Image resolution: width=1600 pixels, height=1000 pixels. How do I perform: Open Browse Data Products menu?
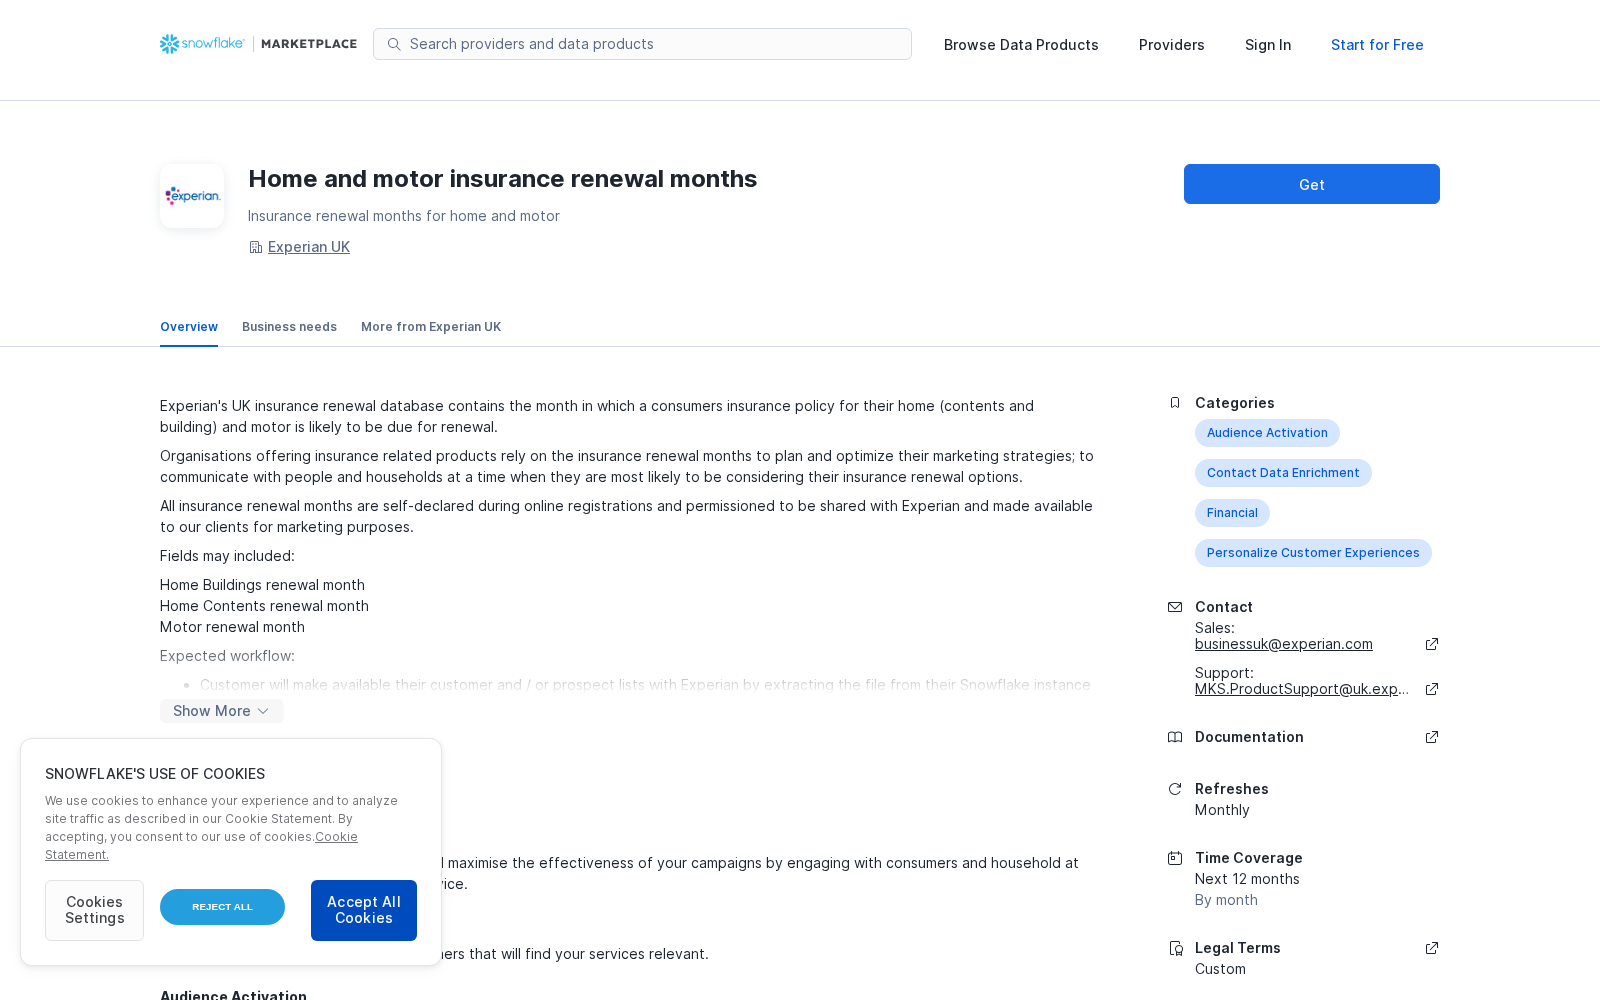[1021, 45]
